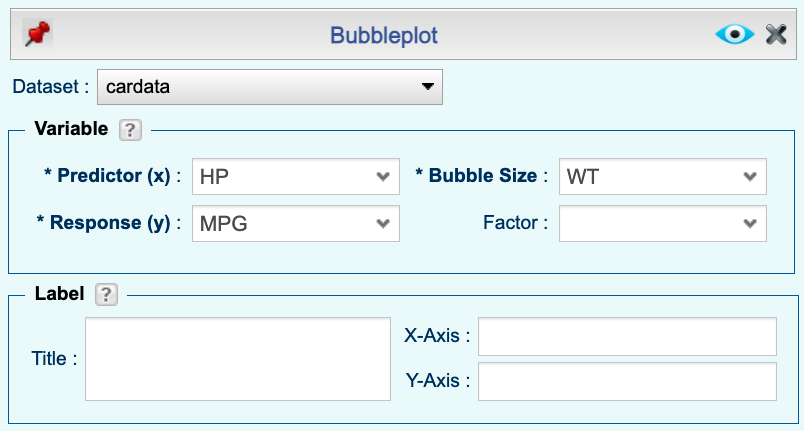Click the Variable section heading
This screenshot has width=804, height=431.
click(x=71, y=129)
